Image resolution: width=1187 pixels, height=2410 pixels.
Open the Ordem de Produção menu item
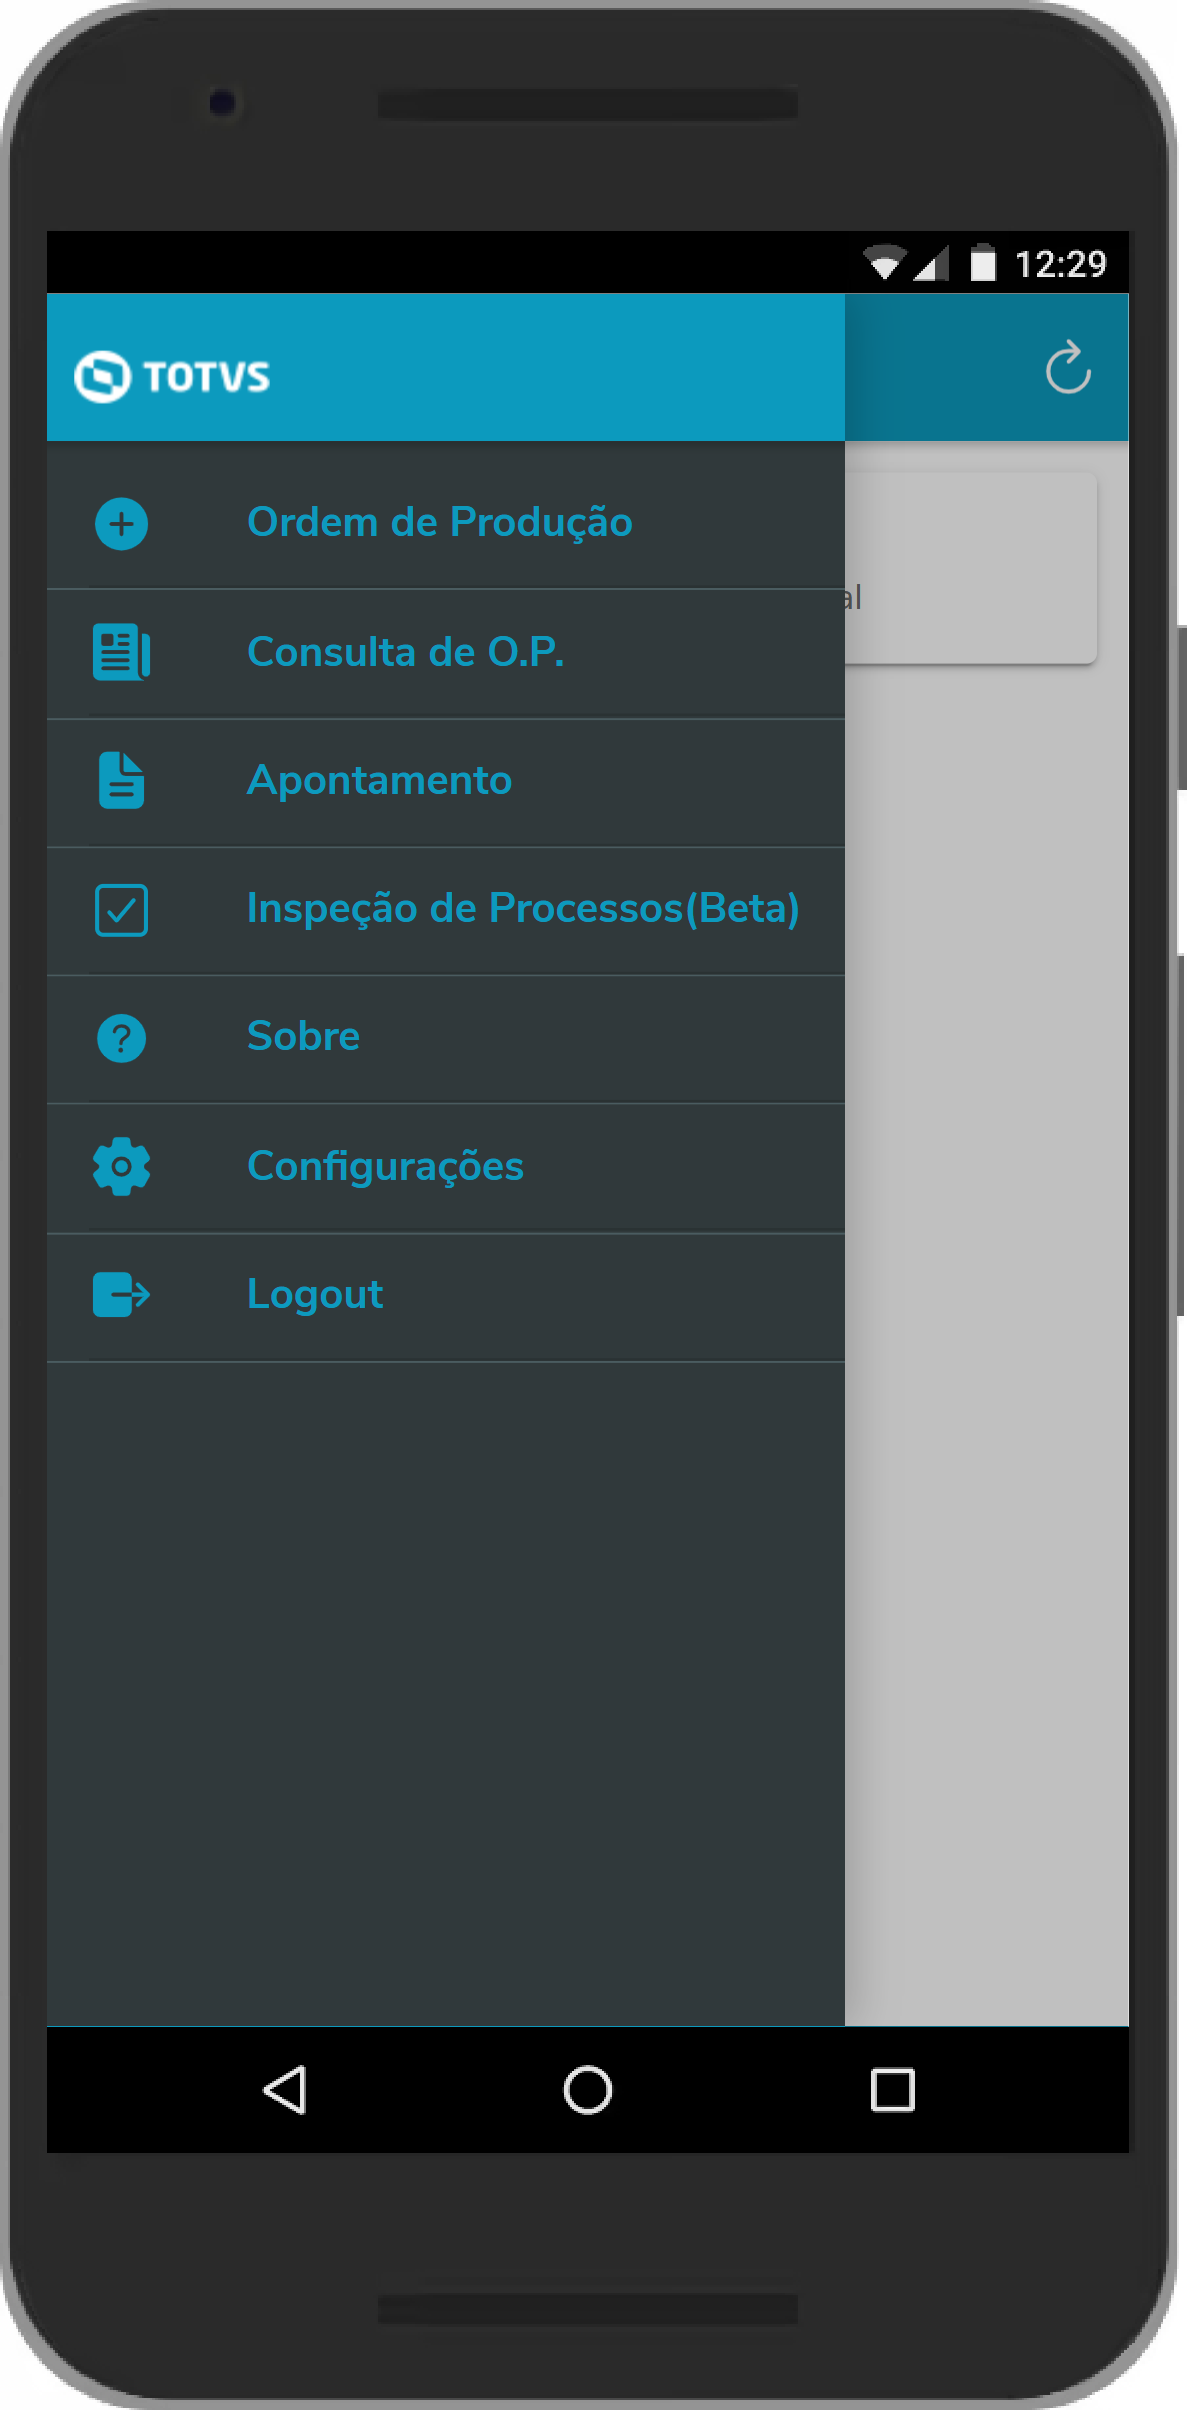pos(439,523)
